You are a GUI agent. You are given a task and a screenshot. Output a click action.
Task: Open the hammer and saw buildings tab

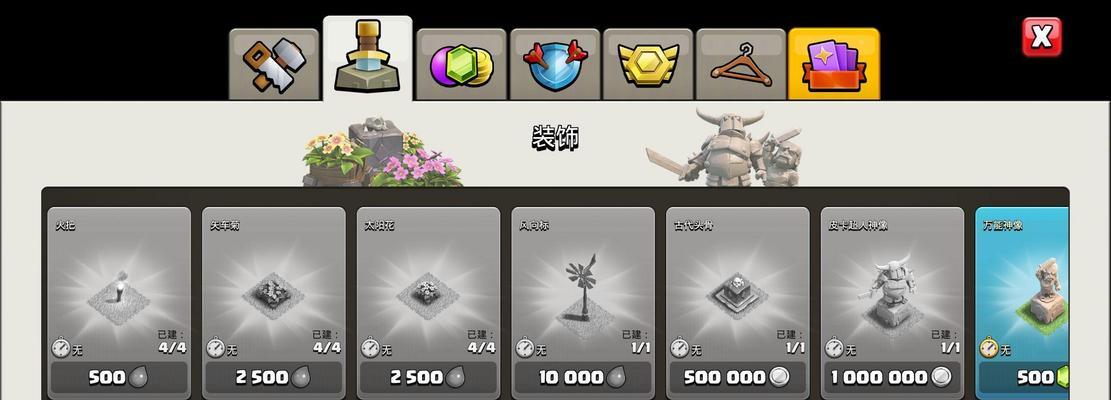click(273, 64)
